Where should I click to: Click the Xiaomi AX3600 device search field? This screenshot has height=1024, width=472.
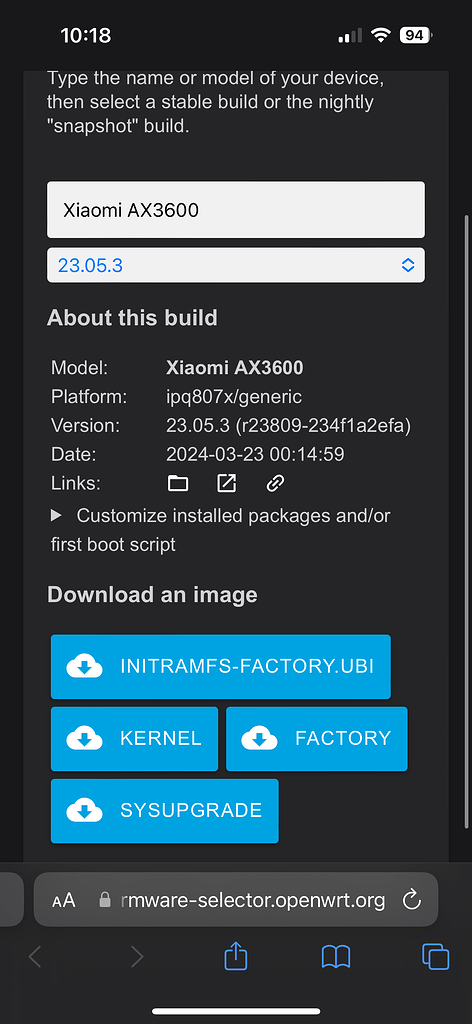(236, 210)
